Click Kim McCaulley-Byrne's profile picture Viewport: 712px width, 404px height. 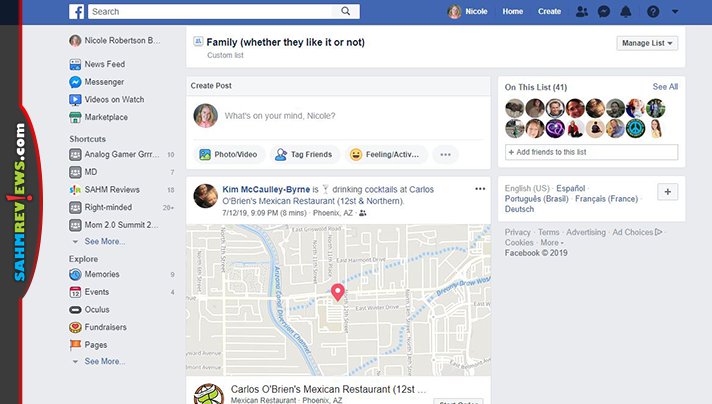click(206, 196)
